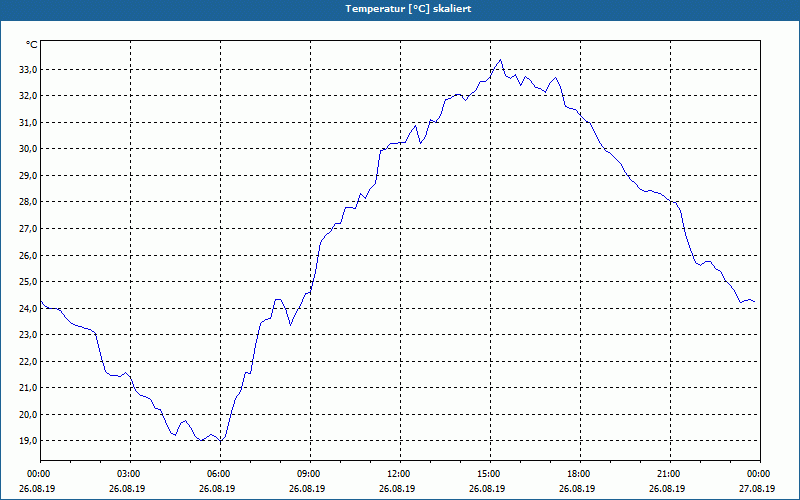Pick the 27,0 temperature tick label
This screenshot has height=500, width=800.
28,229
